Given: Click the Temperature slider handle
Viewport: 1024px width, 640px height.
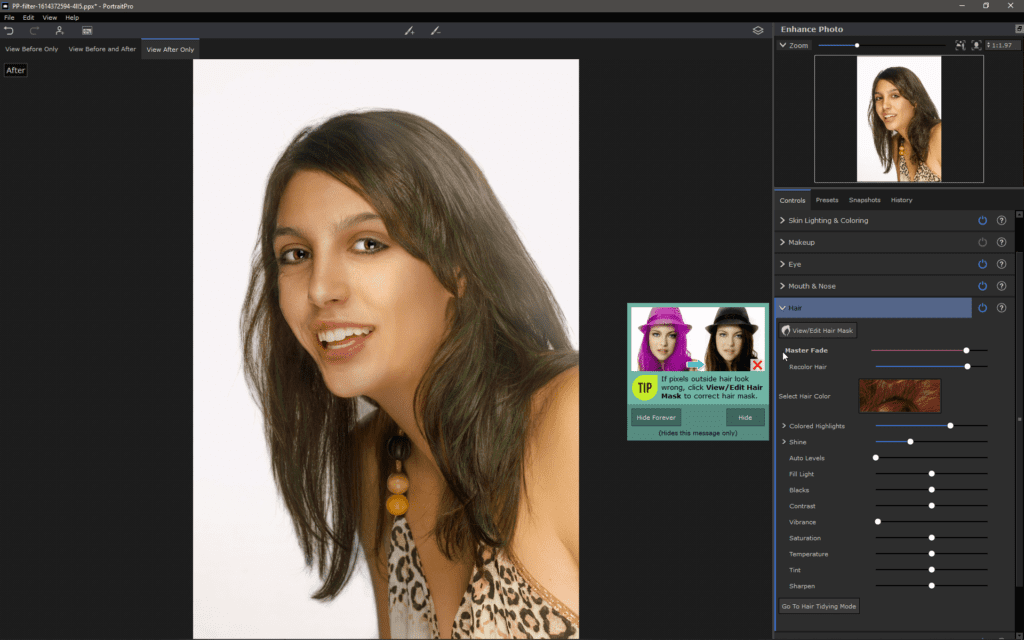Looking at the screenshot, I should (x=931, y=554).
